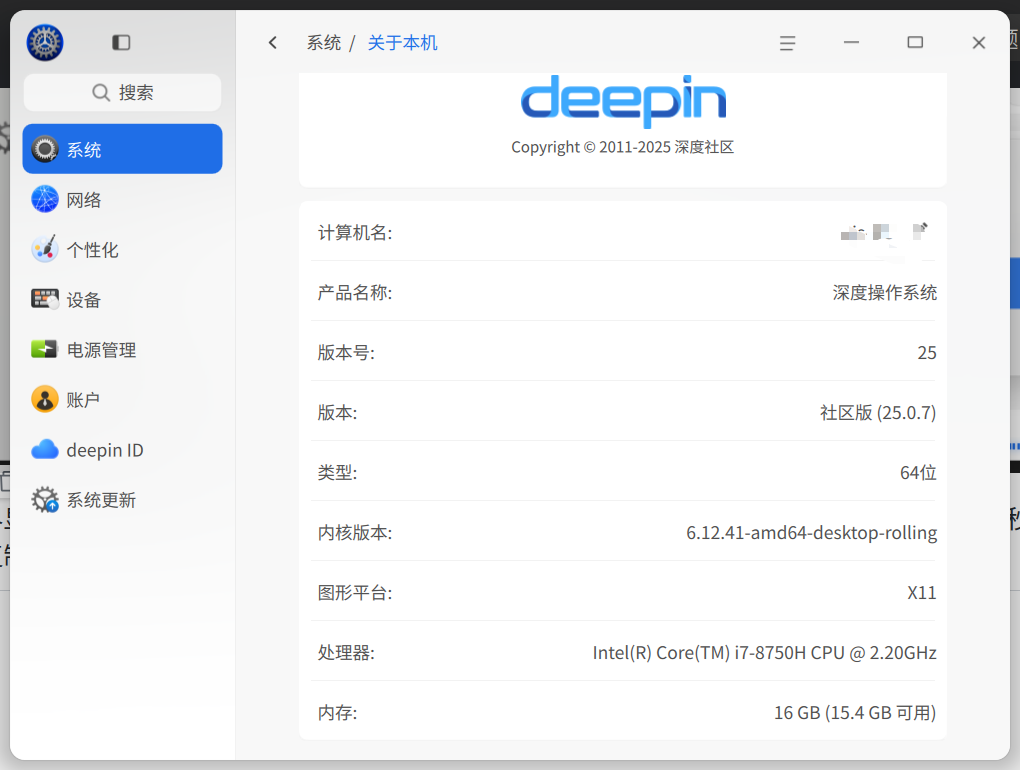Viewport: 1020px width, 770px height.
Task: Click the 计算机名 label
Action: tap(355, 233)
